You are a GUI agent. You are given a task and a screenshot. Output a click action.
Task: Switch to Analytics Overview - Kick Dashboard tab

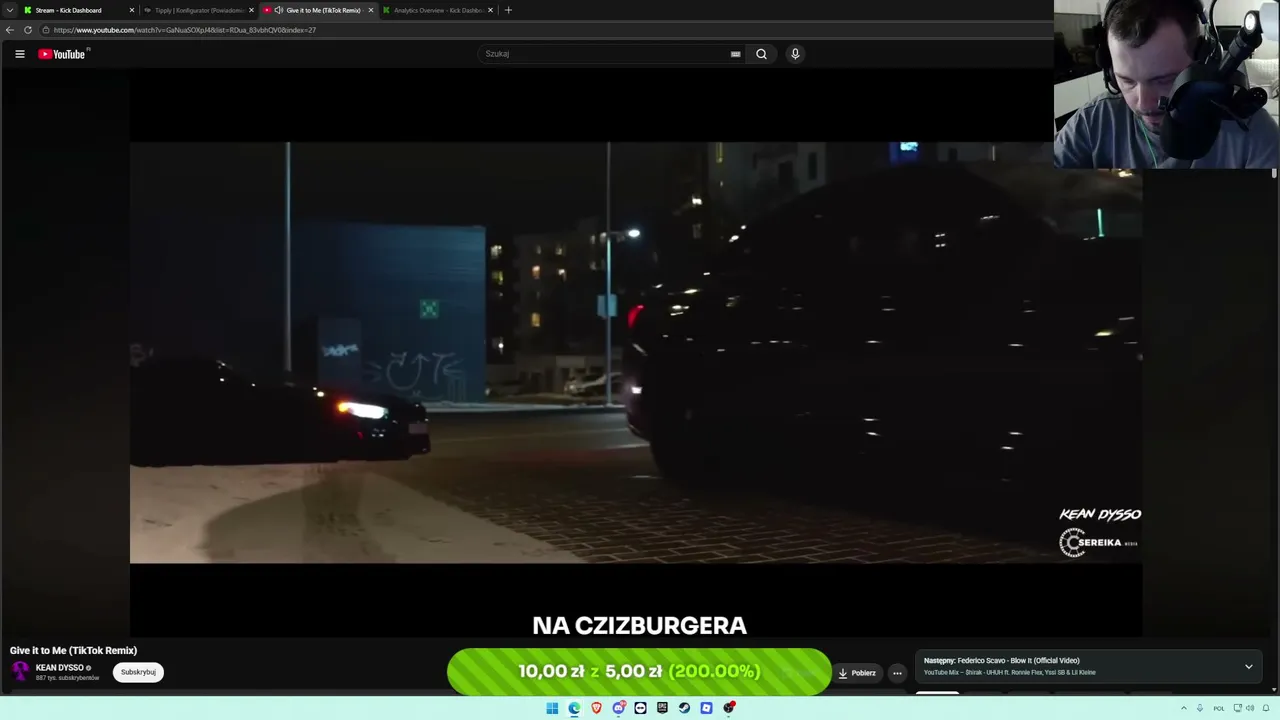437,10
